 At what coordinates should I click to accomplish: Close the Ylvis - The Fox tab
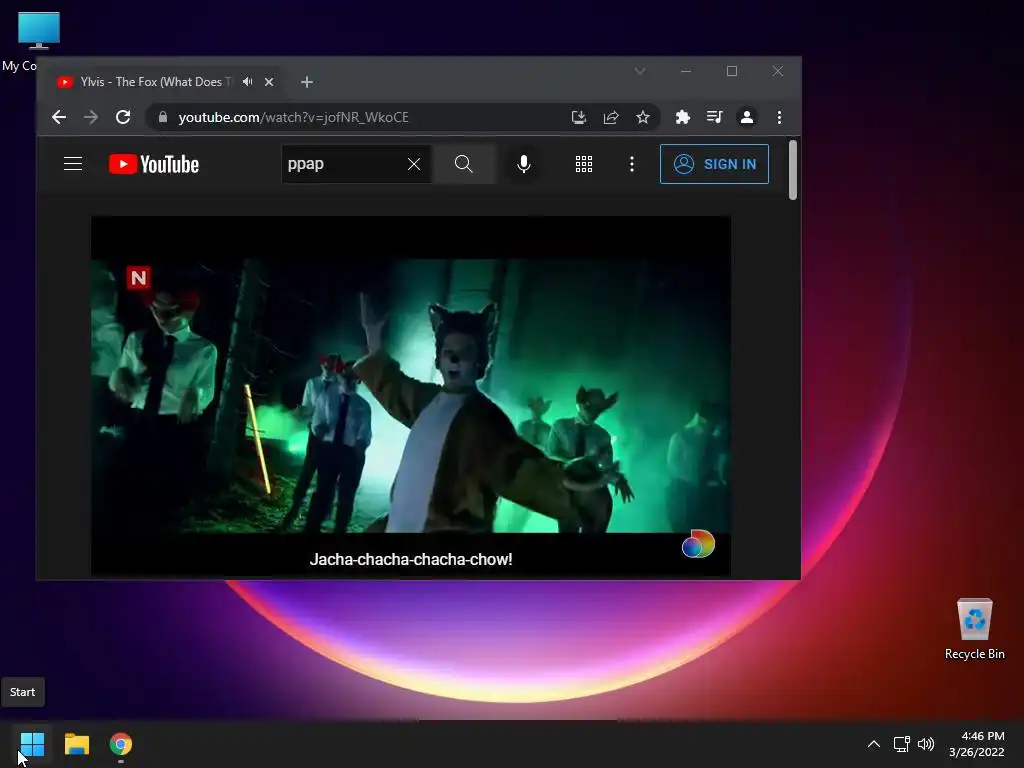[269, 82]
